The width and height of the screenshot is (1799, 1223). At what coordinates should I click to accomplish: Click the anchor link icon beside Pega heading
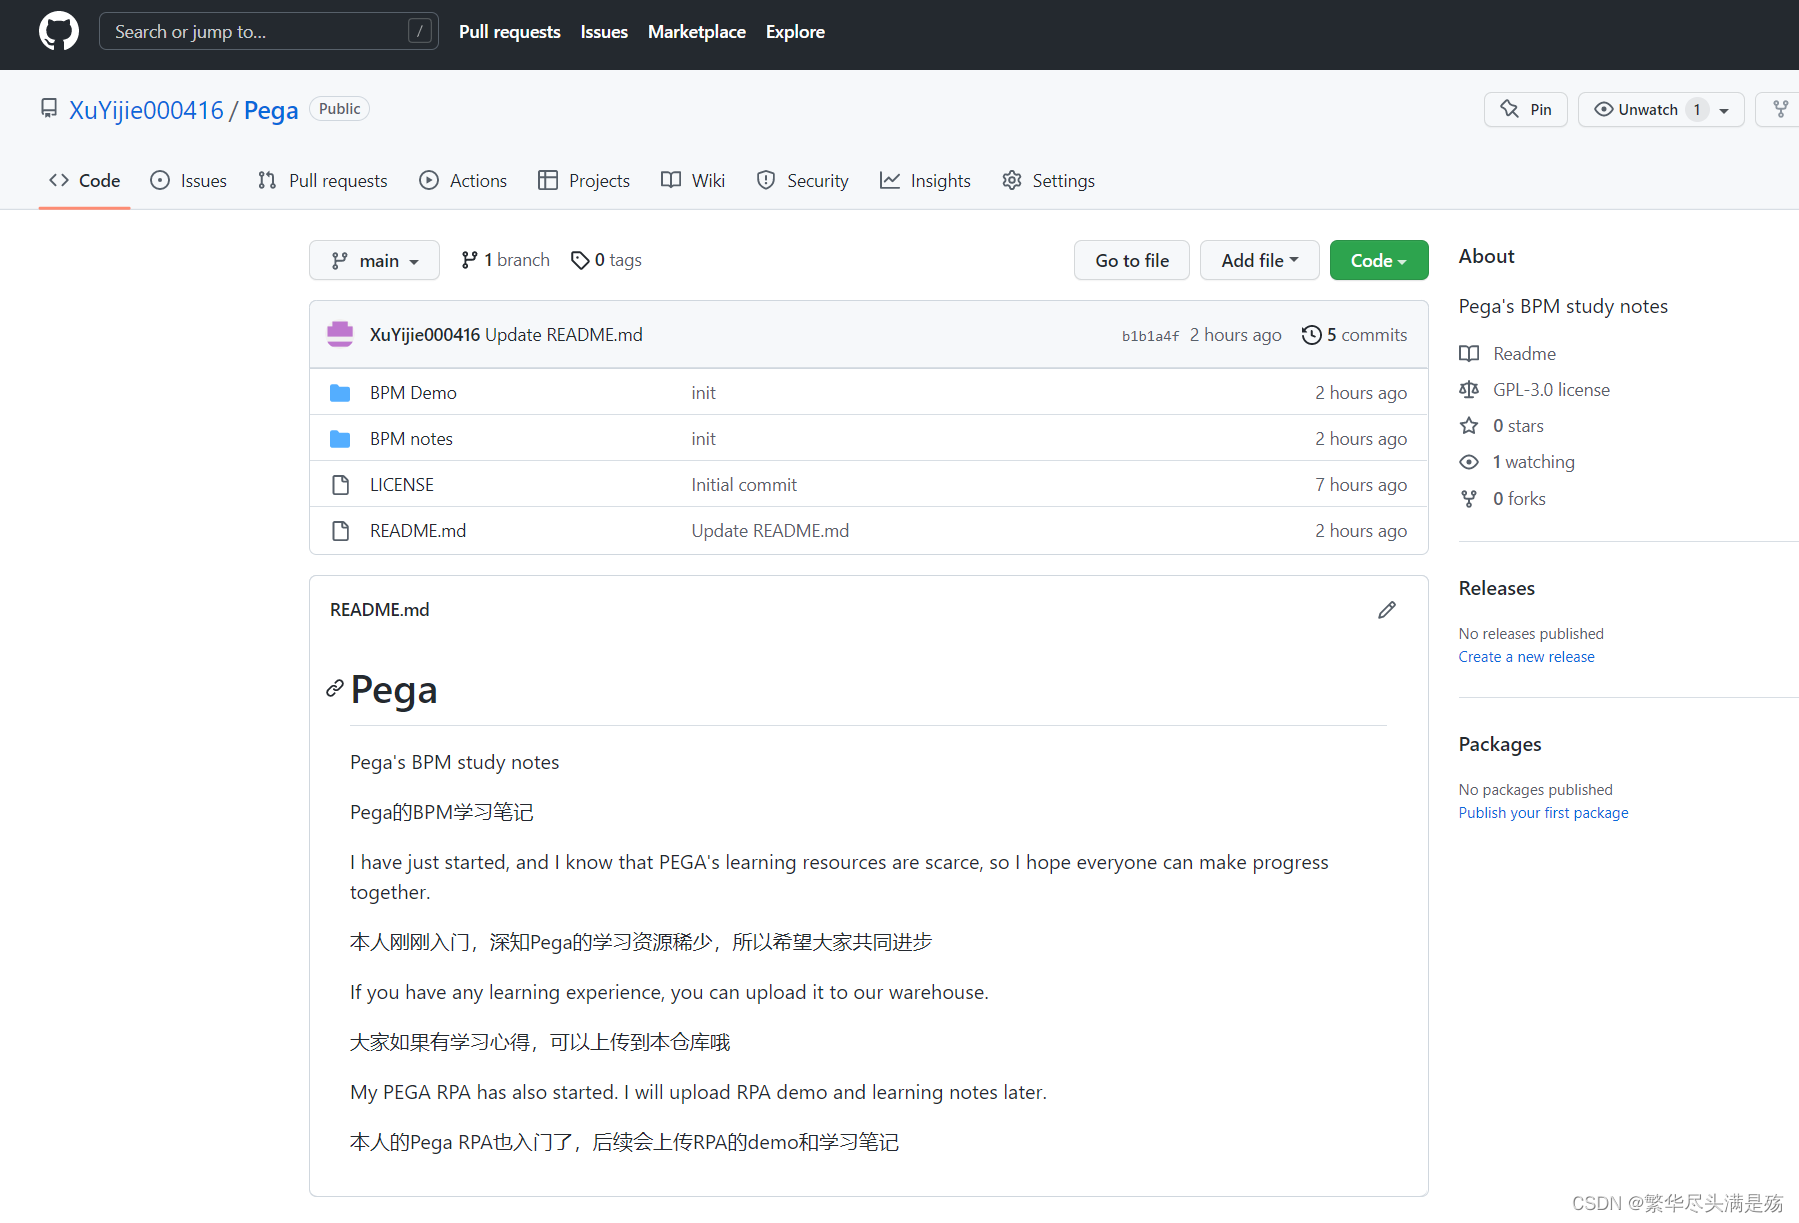335,689
